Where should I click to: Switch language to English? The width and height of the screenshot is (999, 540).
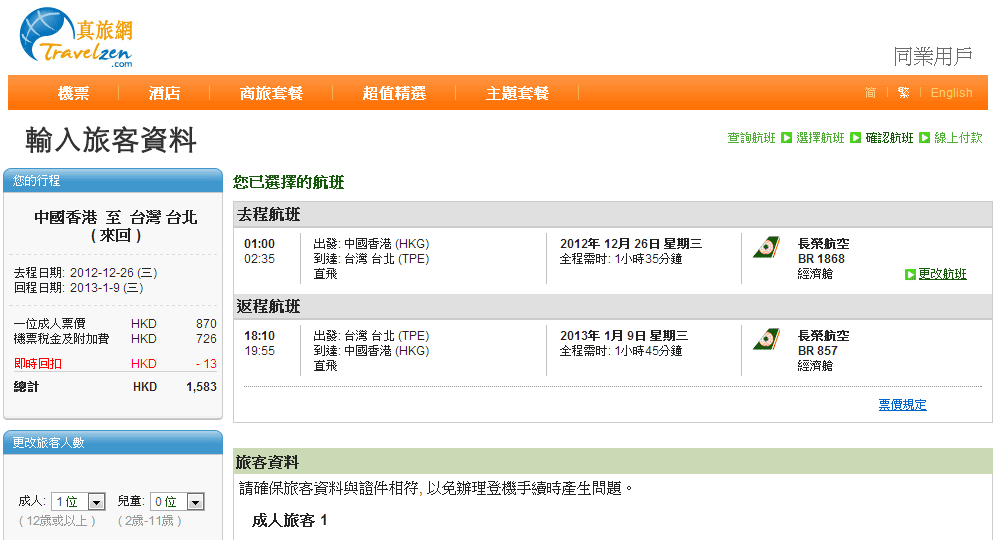click(x=951, y=93)
